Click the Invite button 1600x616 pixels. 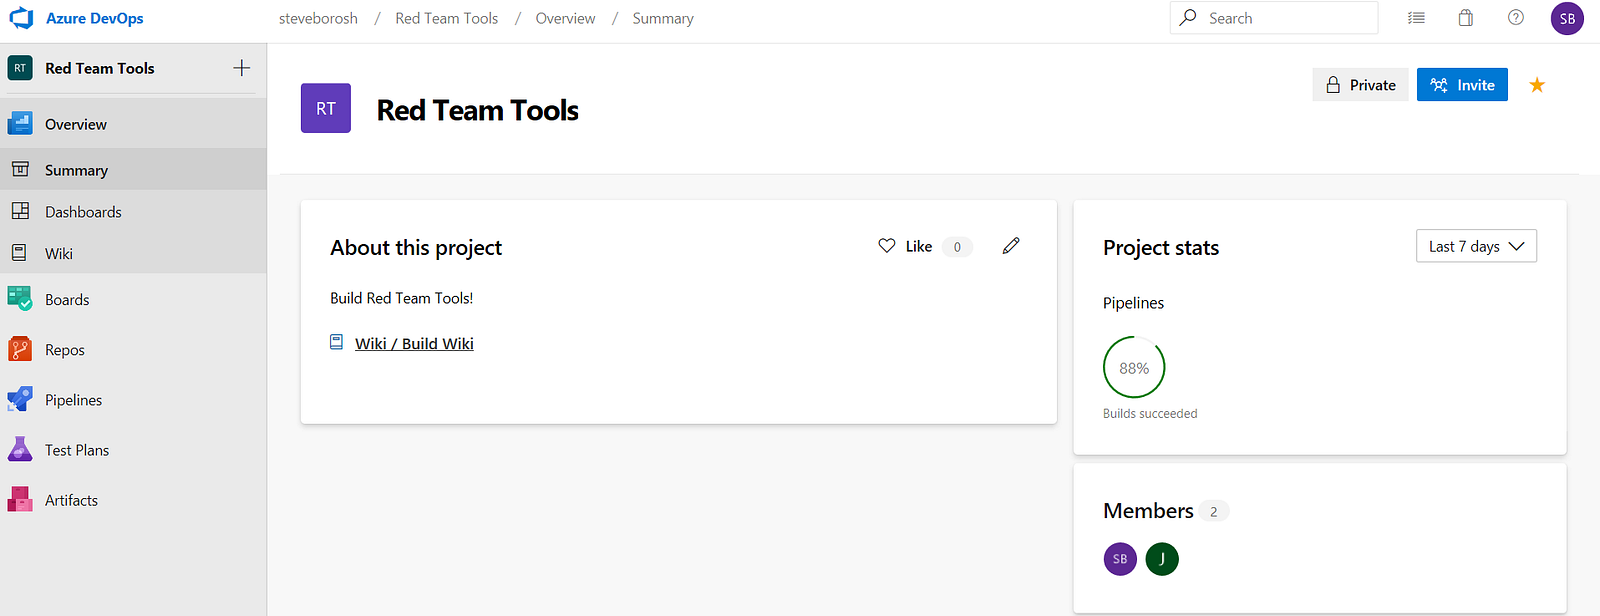coord(1462,85)
